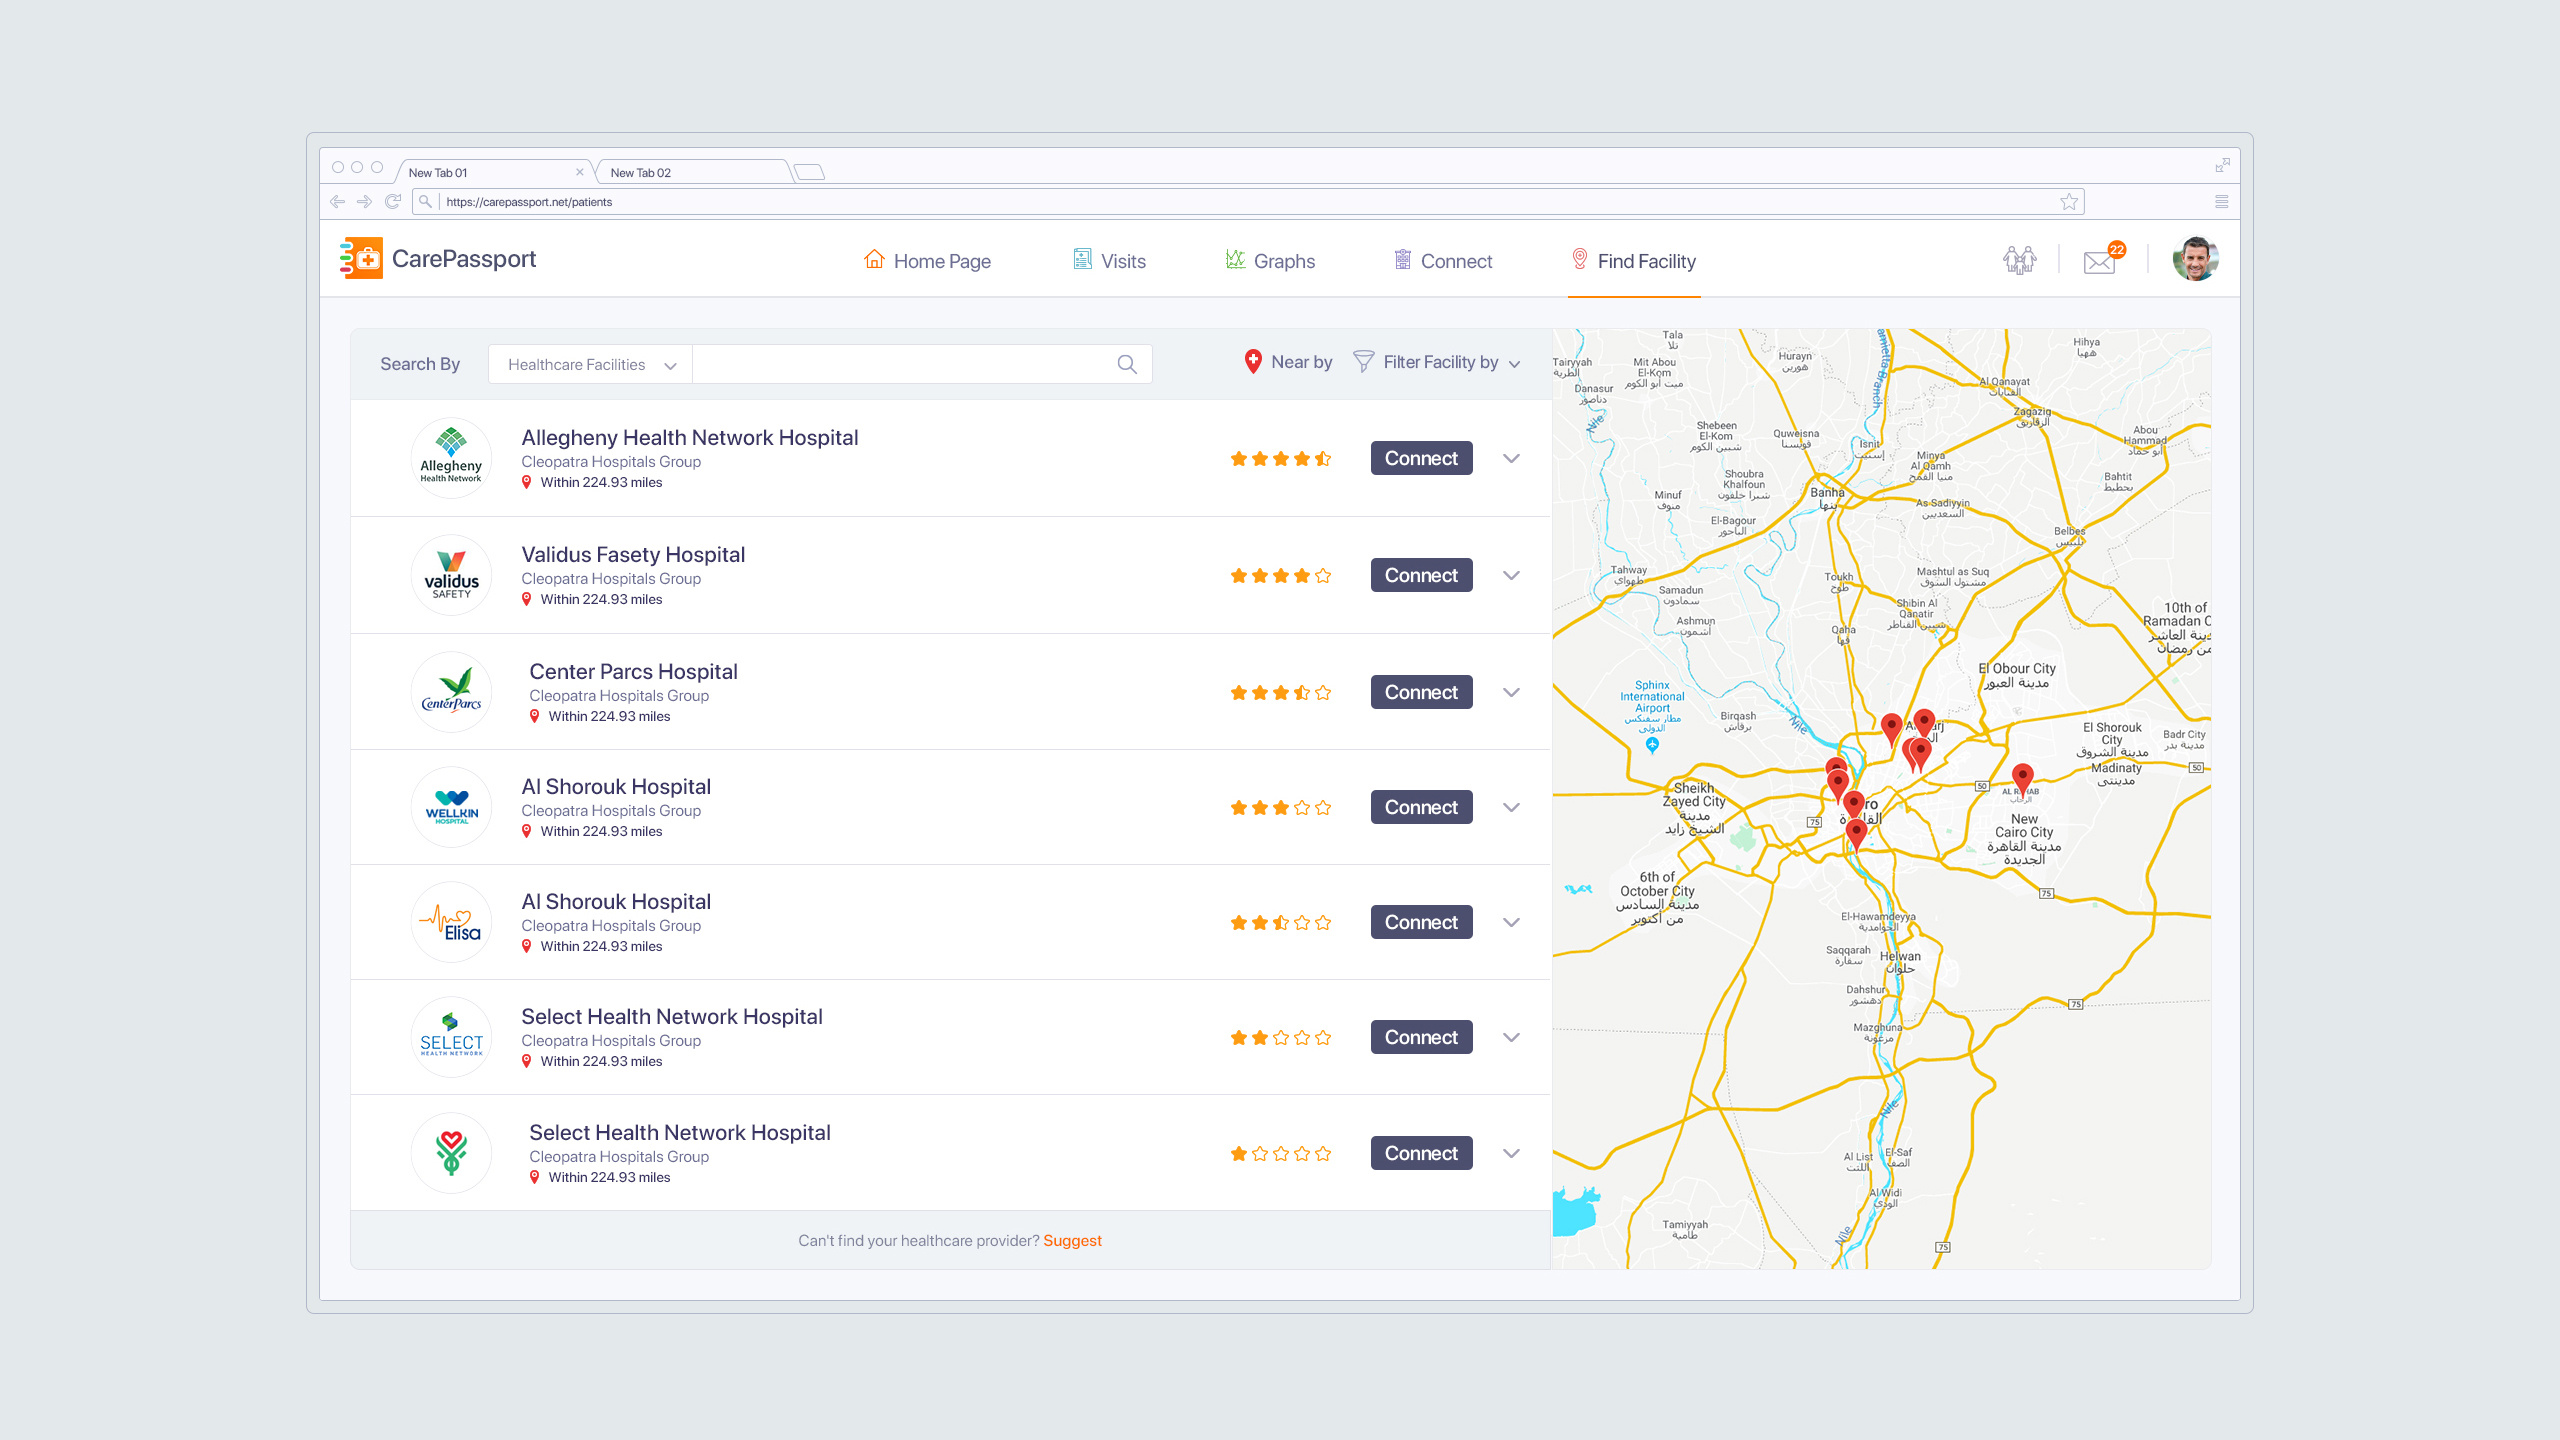
Task: Click the browser URL address bar
Action: coord(1250,202)
